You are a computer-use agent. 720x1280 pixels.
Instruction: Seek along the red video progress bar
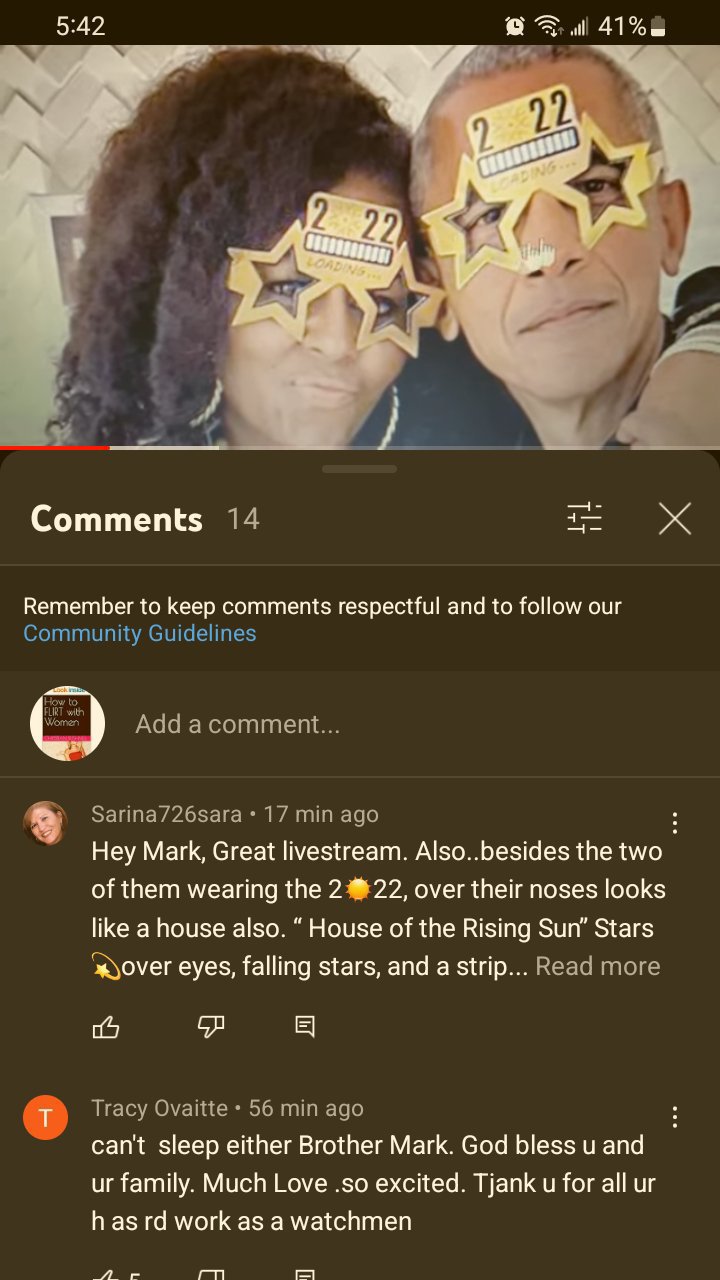[x=360, y=447]
